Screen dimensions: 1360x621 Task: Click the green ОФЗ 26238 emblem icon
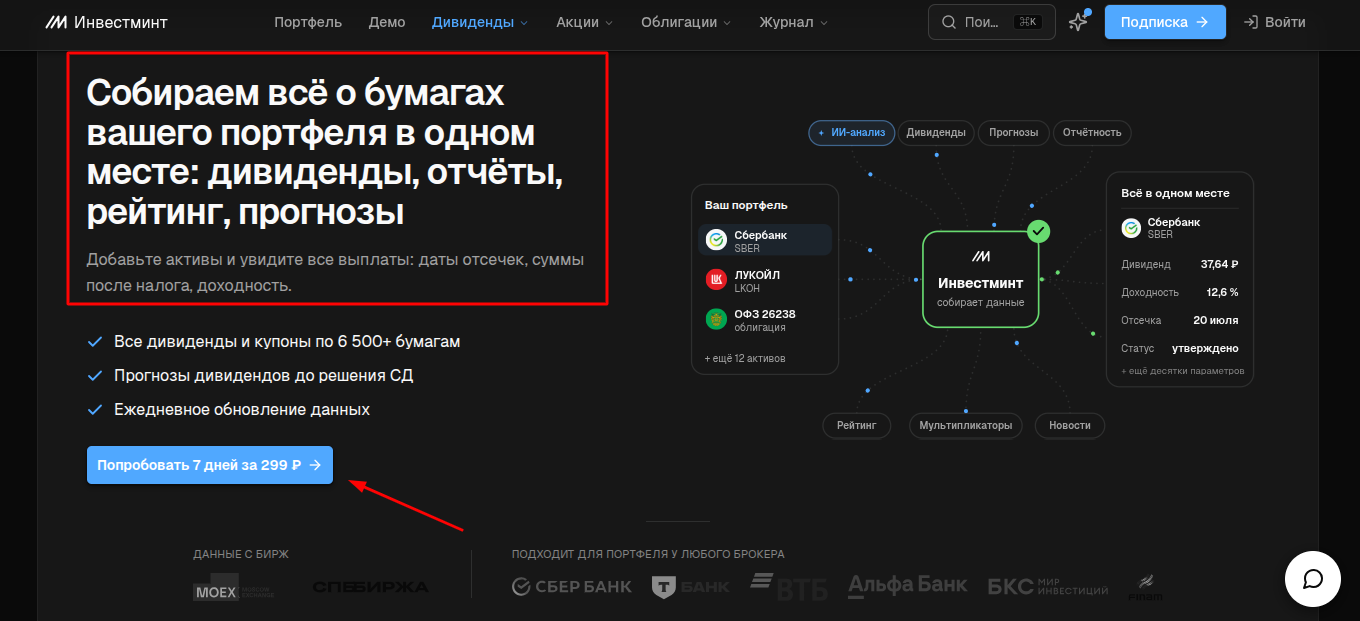pos(716,320)
